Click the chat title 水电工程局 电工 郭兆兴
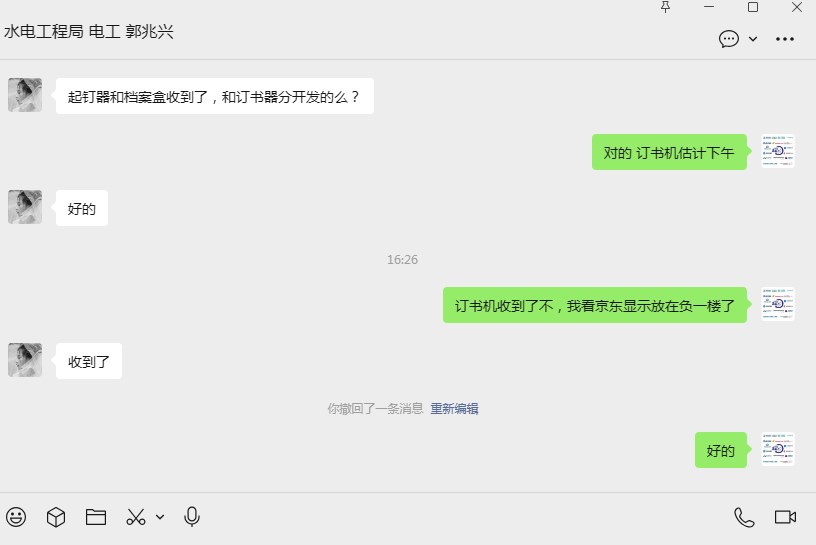Image resolution: width=816 pixels, height=545 pixels. click(x=88, y=32)
